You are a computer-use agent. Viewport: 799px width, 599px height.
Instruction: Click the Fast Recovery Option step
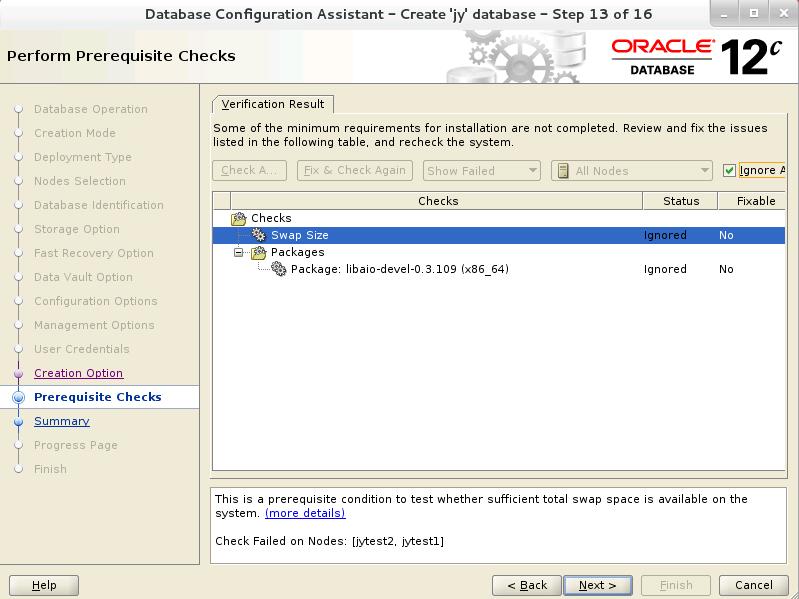click(94, 253)
